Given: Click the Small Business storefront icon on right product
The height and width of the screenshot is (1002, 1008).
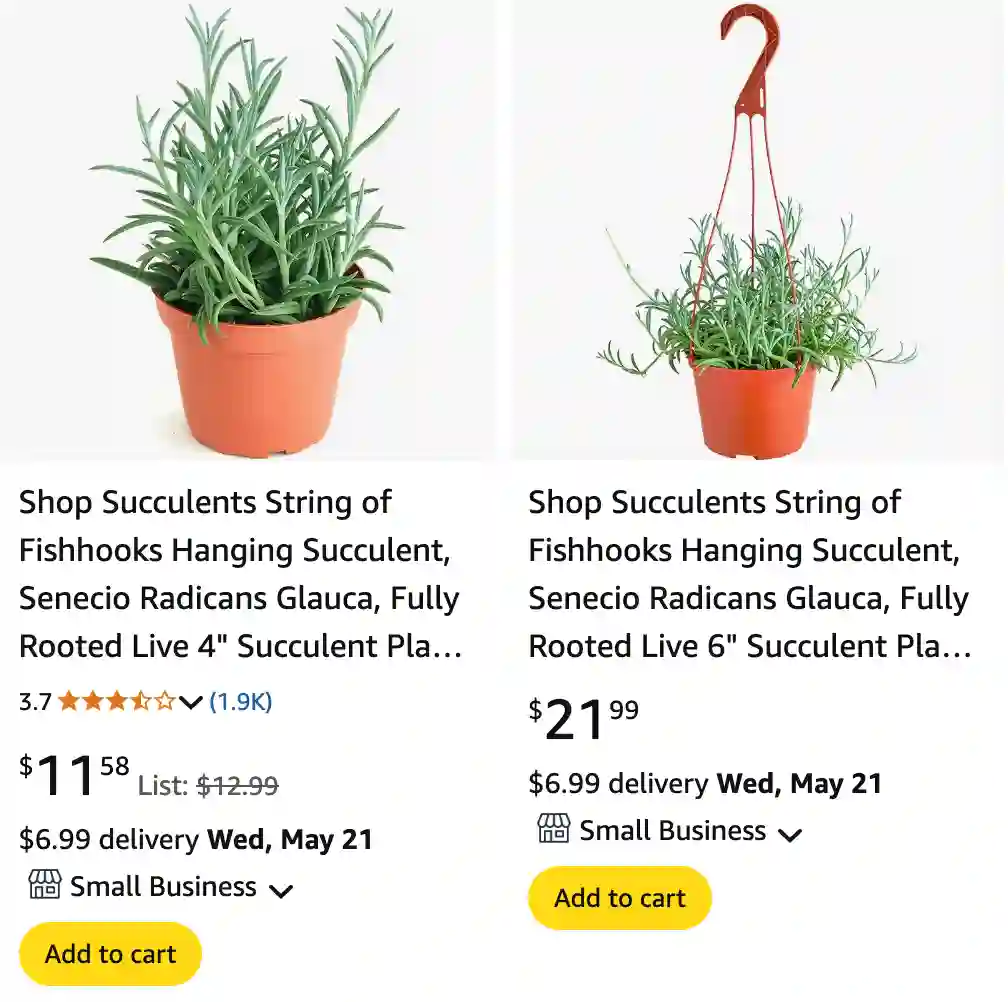Looking at the screenshot, I should pyautogui.click(x=553, y=830).
